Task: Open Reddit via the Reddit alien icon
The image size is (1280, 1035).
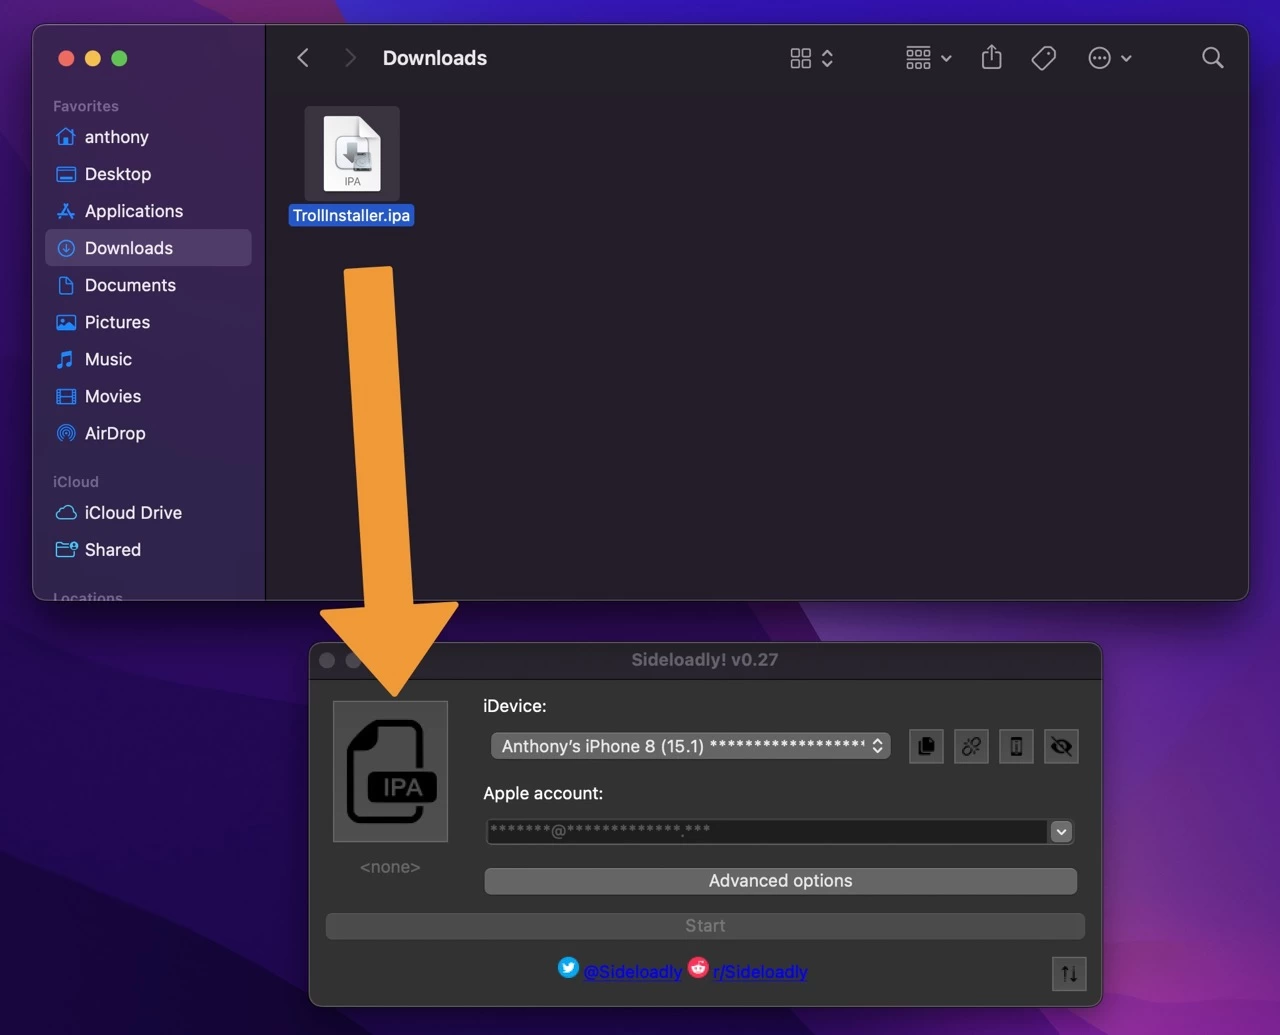Action: coord(697,967)
